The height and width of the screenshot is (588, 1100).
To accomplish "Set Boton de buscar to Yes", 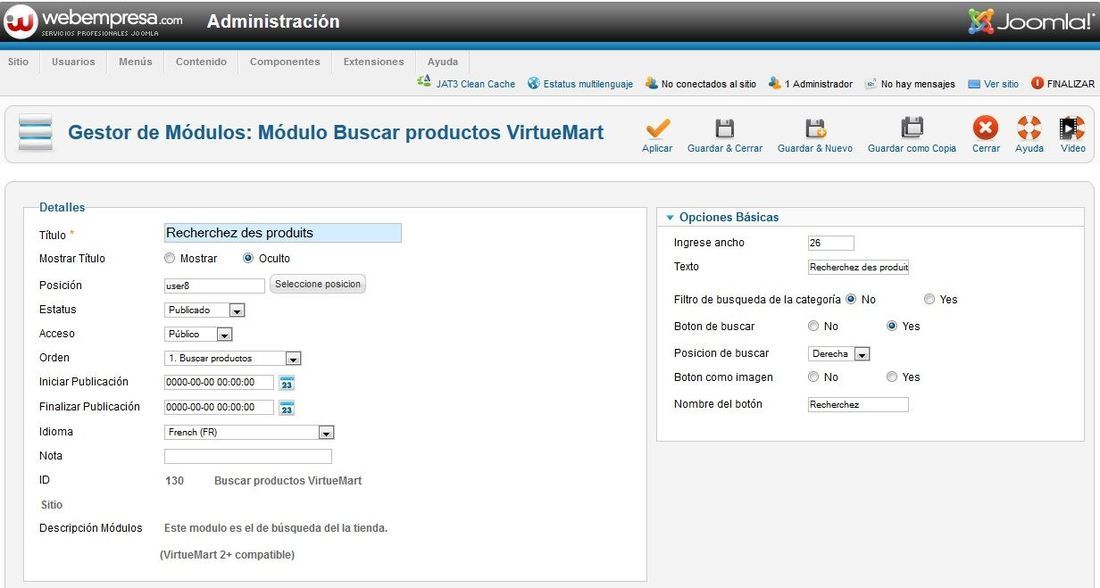I will tap(892, 326).
